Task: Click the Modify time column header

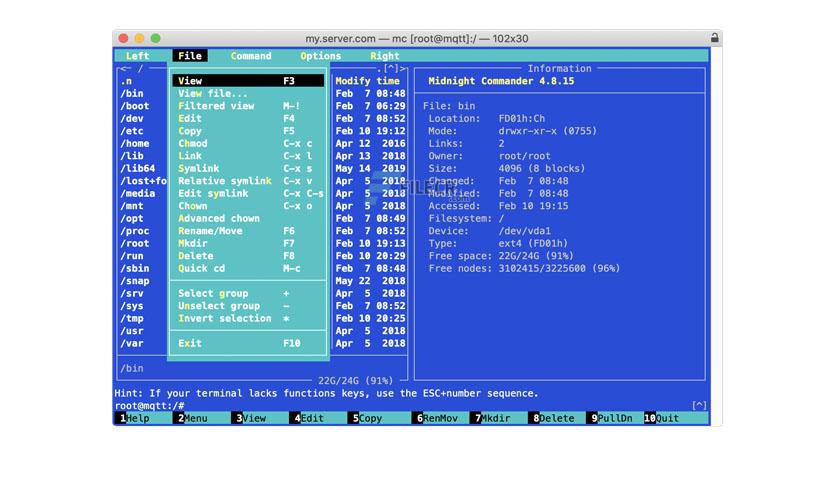Action: [x=367, y=81]
